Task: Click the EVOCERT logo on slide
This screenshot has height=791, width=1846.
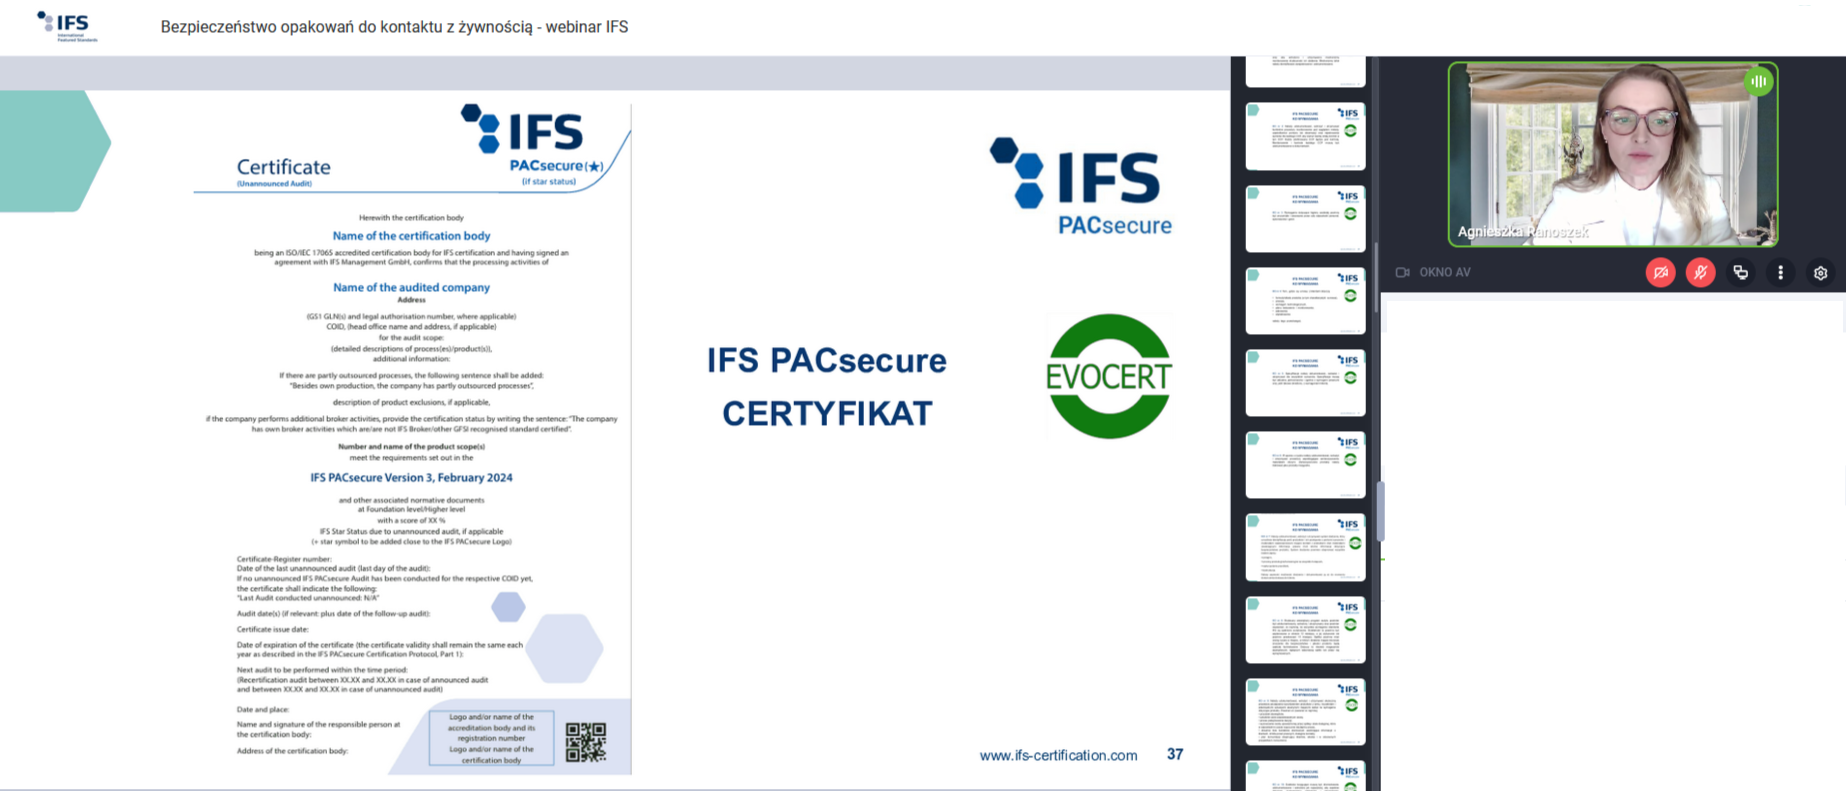Action: pyautogui.click(x=1108, y=376)
